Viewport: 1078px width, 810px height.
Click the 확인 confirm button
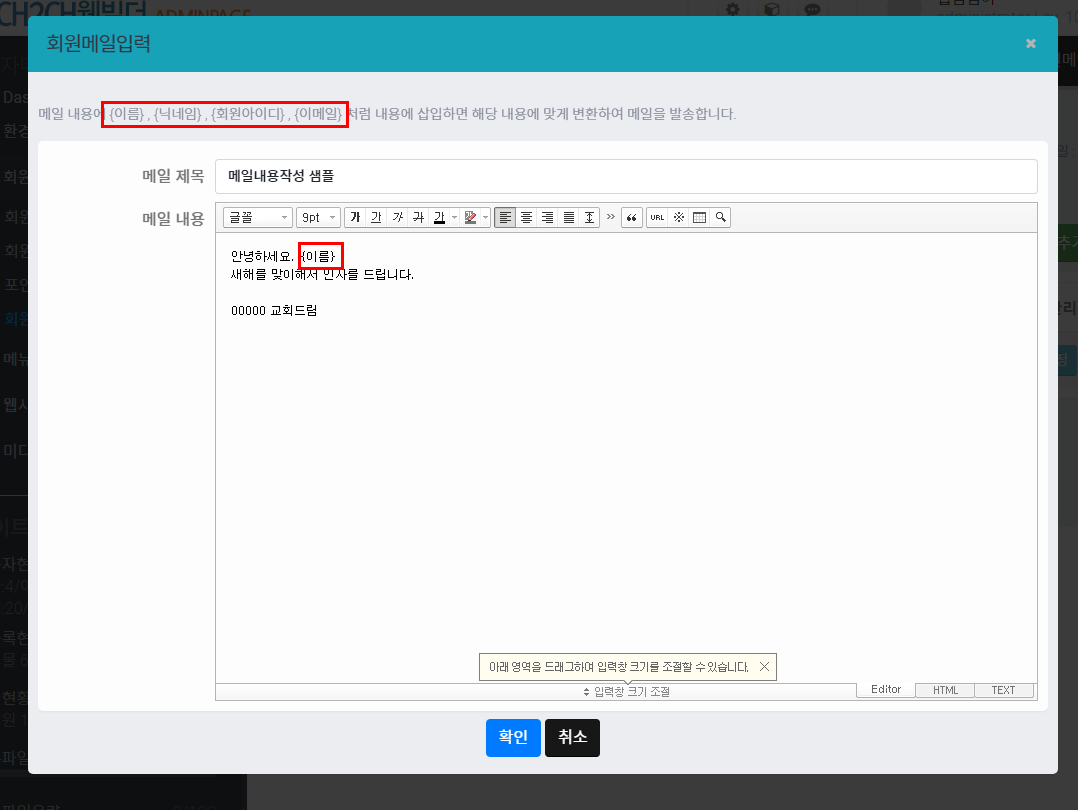click(513, 737)
